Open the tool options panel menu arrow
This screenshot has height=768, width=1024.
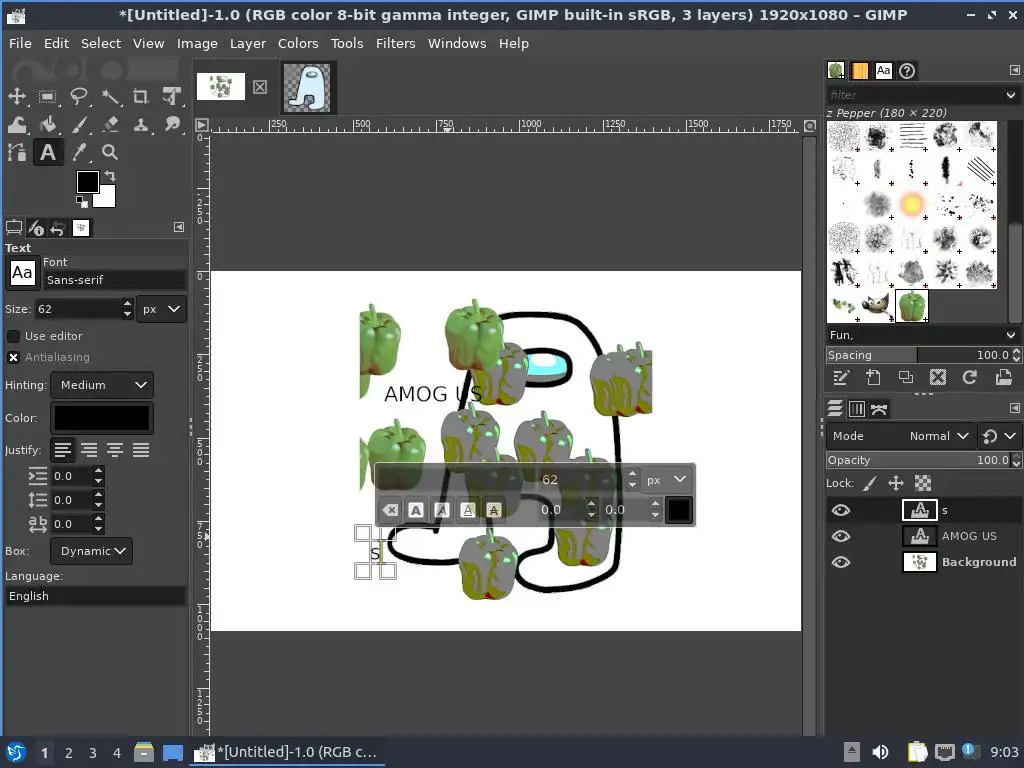click(x=179, y=227)
